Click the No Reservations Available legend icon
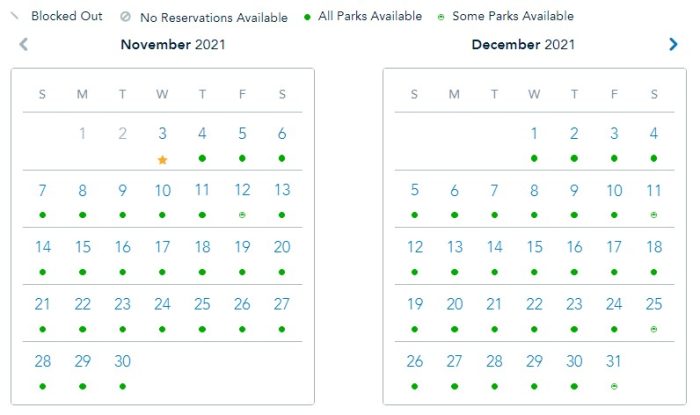 click(125, 17)
